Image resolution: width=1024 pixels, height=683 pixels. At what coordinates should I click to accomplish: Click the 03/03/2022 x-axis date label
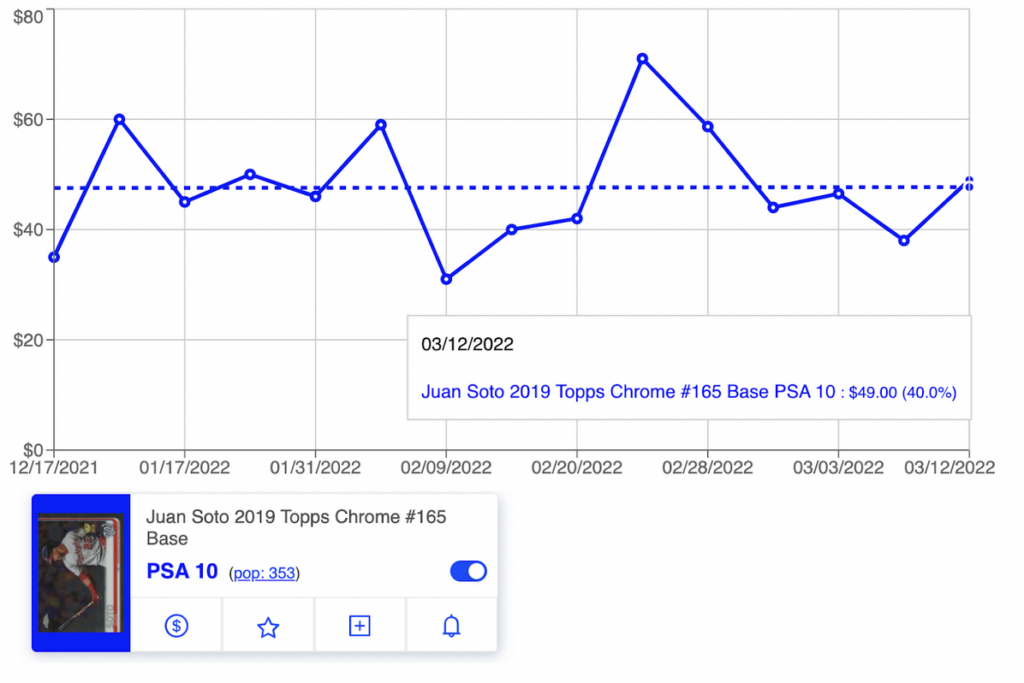[x=838, y=468]
